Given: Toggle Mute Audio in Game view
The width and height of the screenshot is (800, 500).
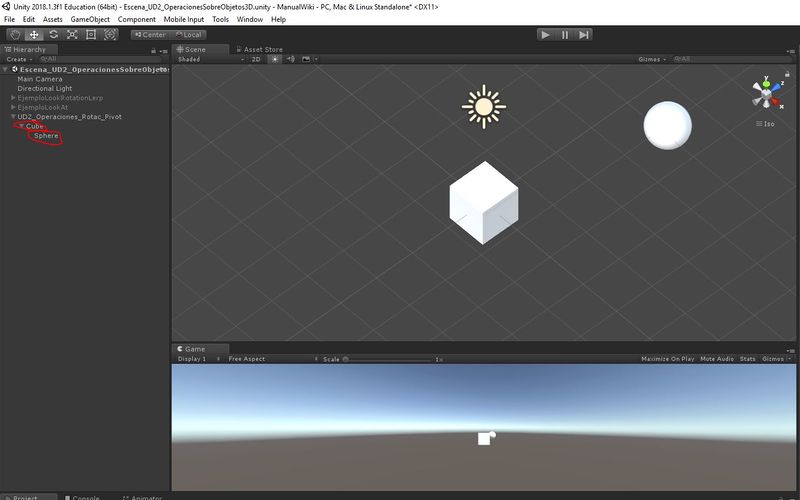Looking at the screenshot, I should 717,359.
